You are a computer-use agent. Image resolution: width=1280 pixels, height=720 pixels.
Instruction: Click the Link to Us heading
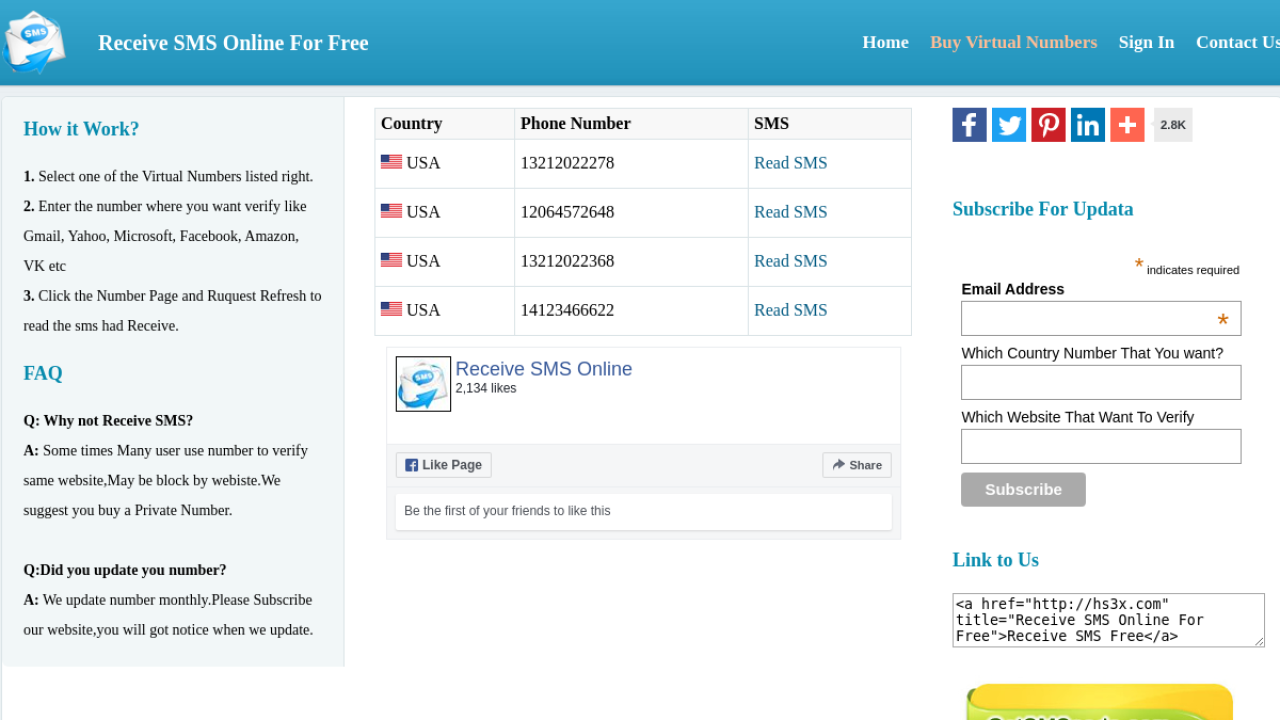click(995, 560)
